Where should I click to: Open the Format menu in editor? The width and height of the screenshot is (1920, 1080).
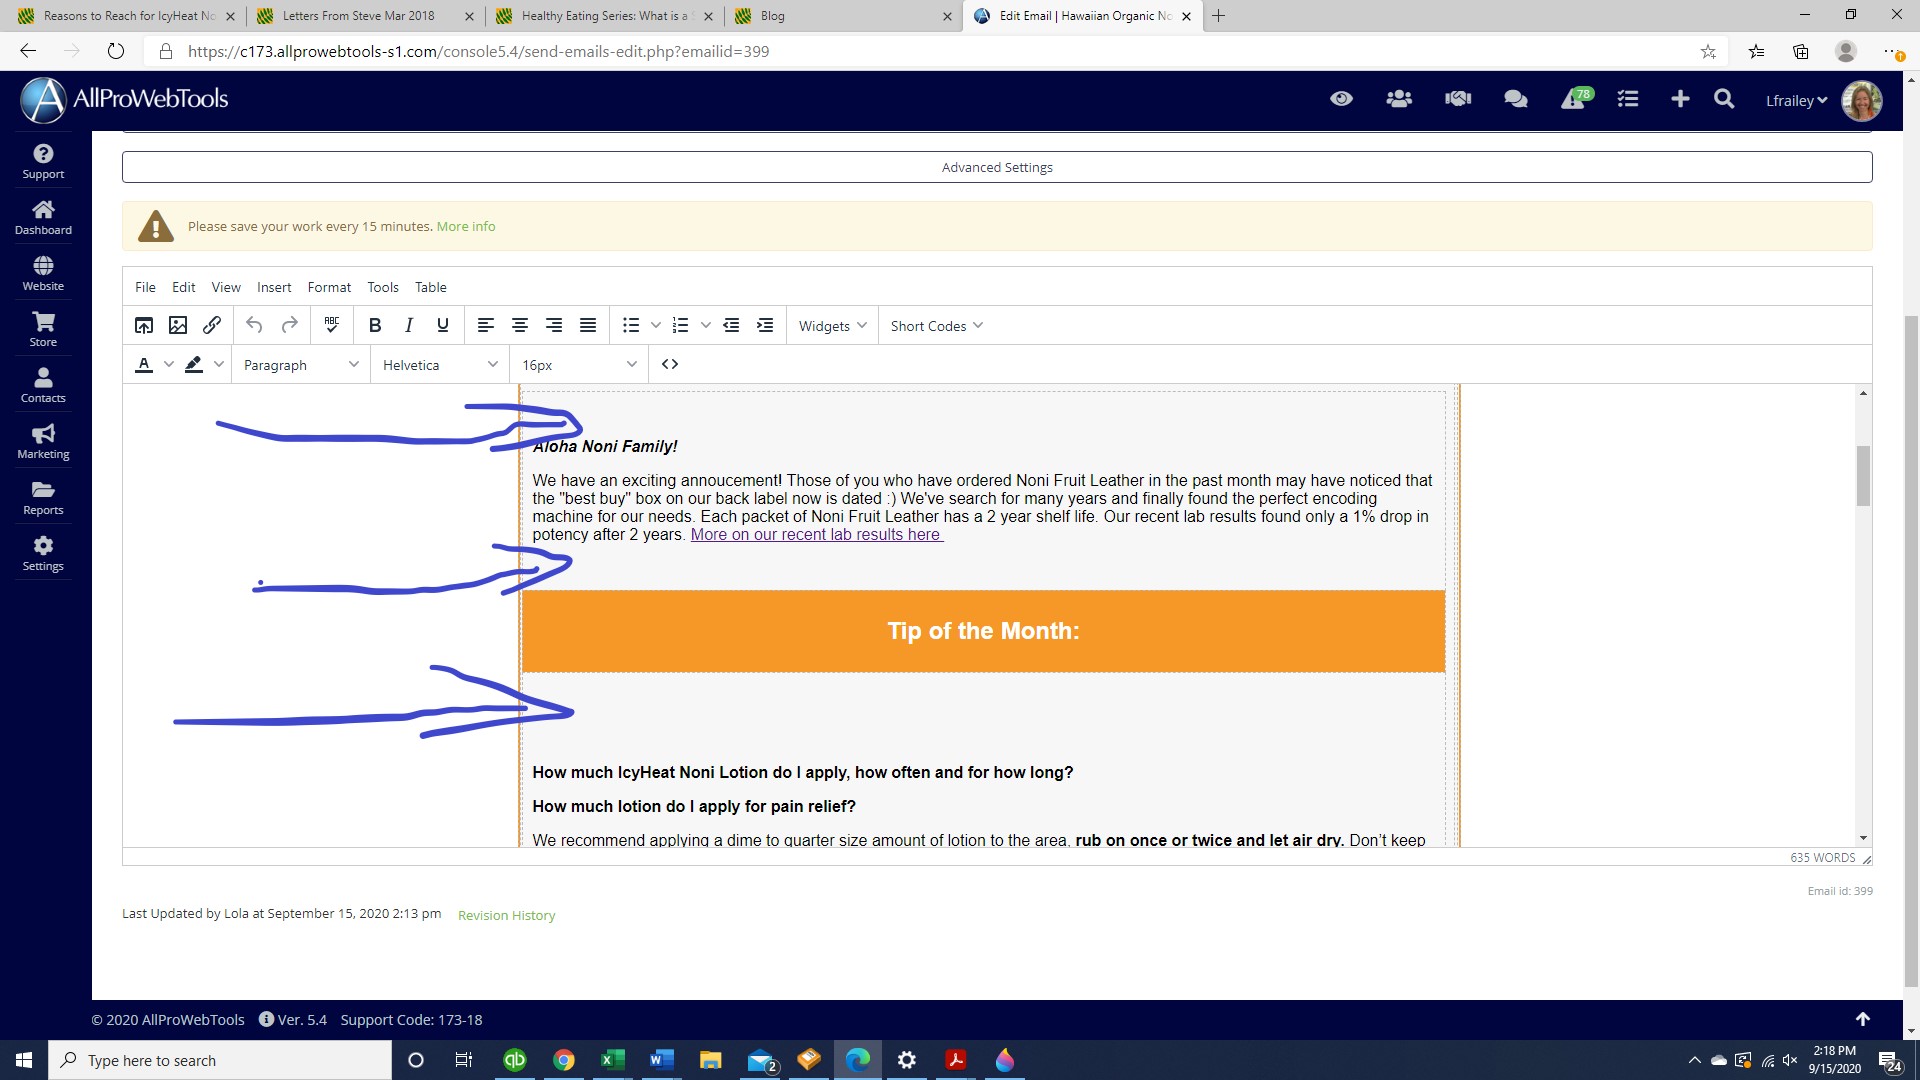(329, 287)
